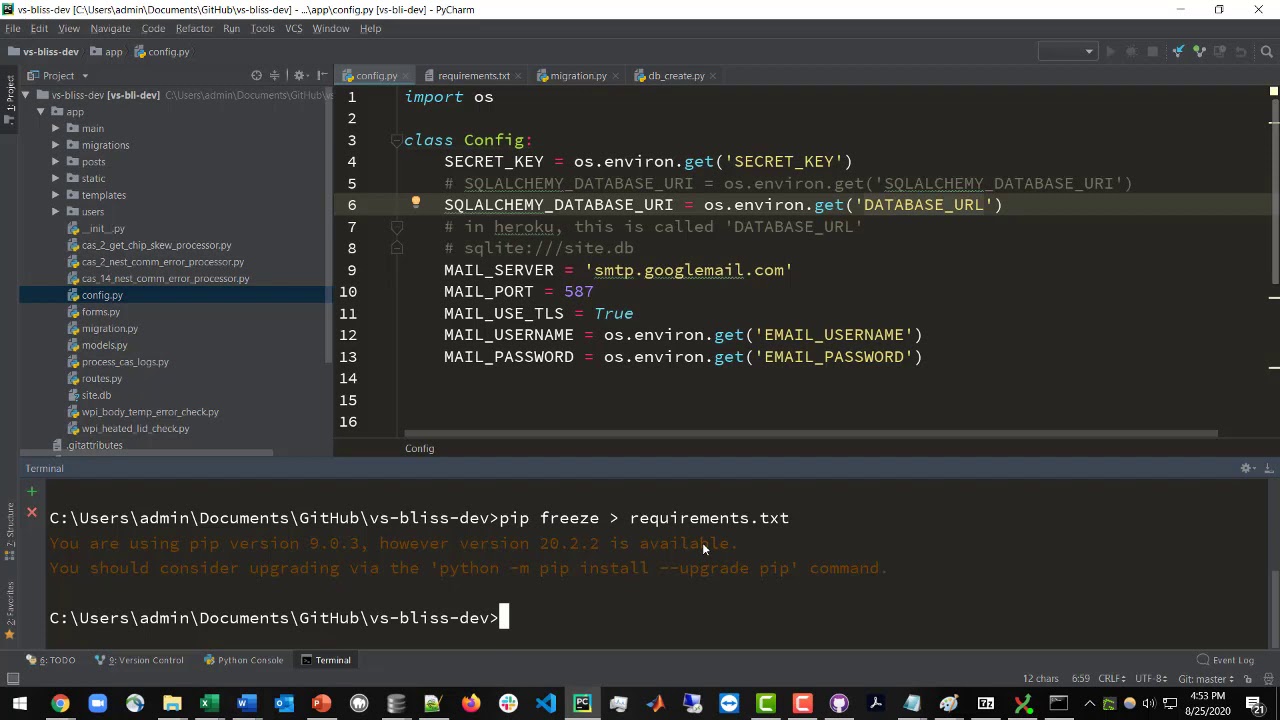1280x720 pixels.
Task: Collapse the vs-bliss-dev root folder
Action: tap(27, 95)
